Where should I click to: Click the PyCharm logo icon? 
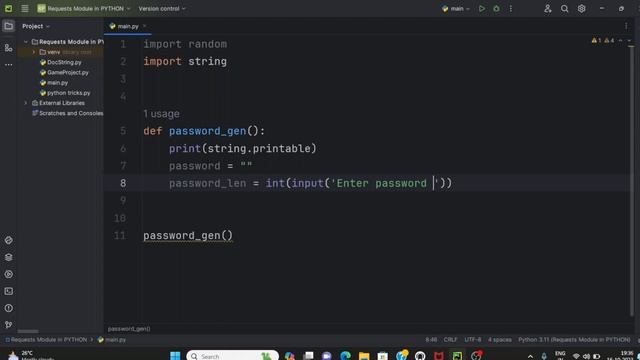8,9
